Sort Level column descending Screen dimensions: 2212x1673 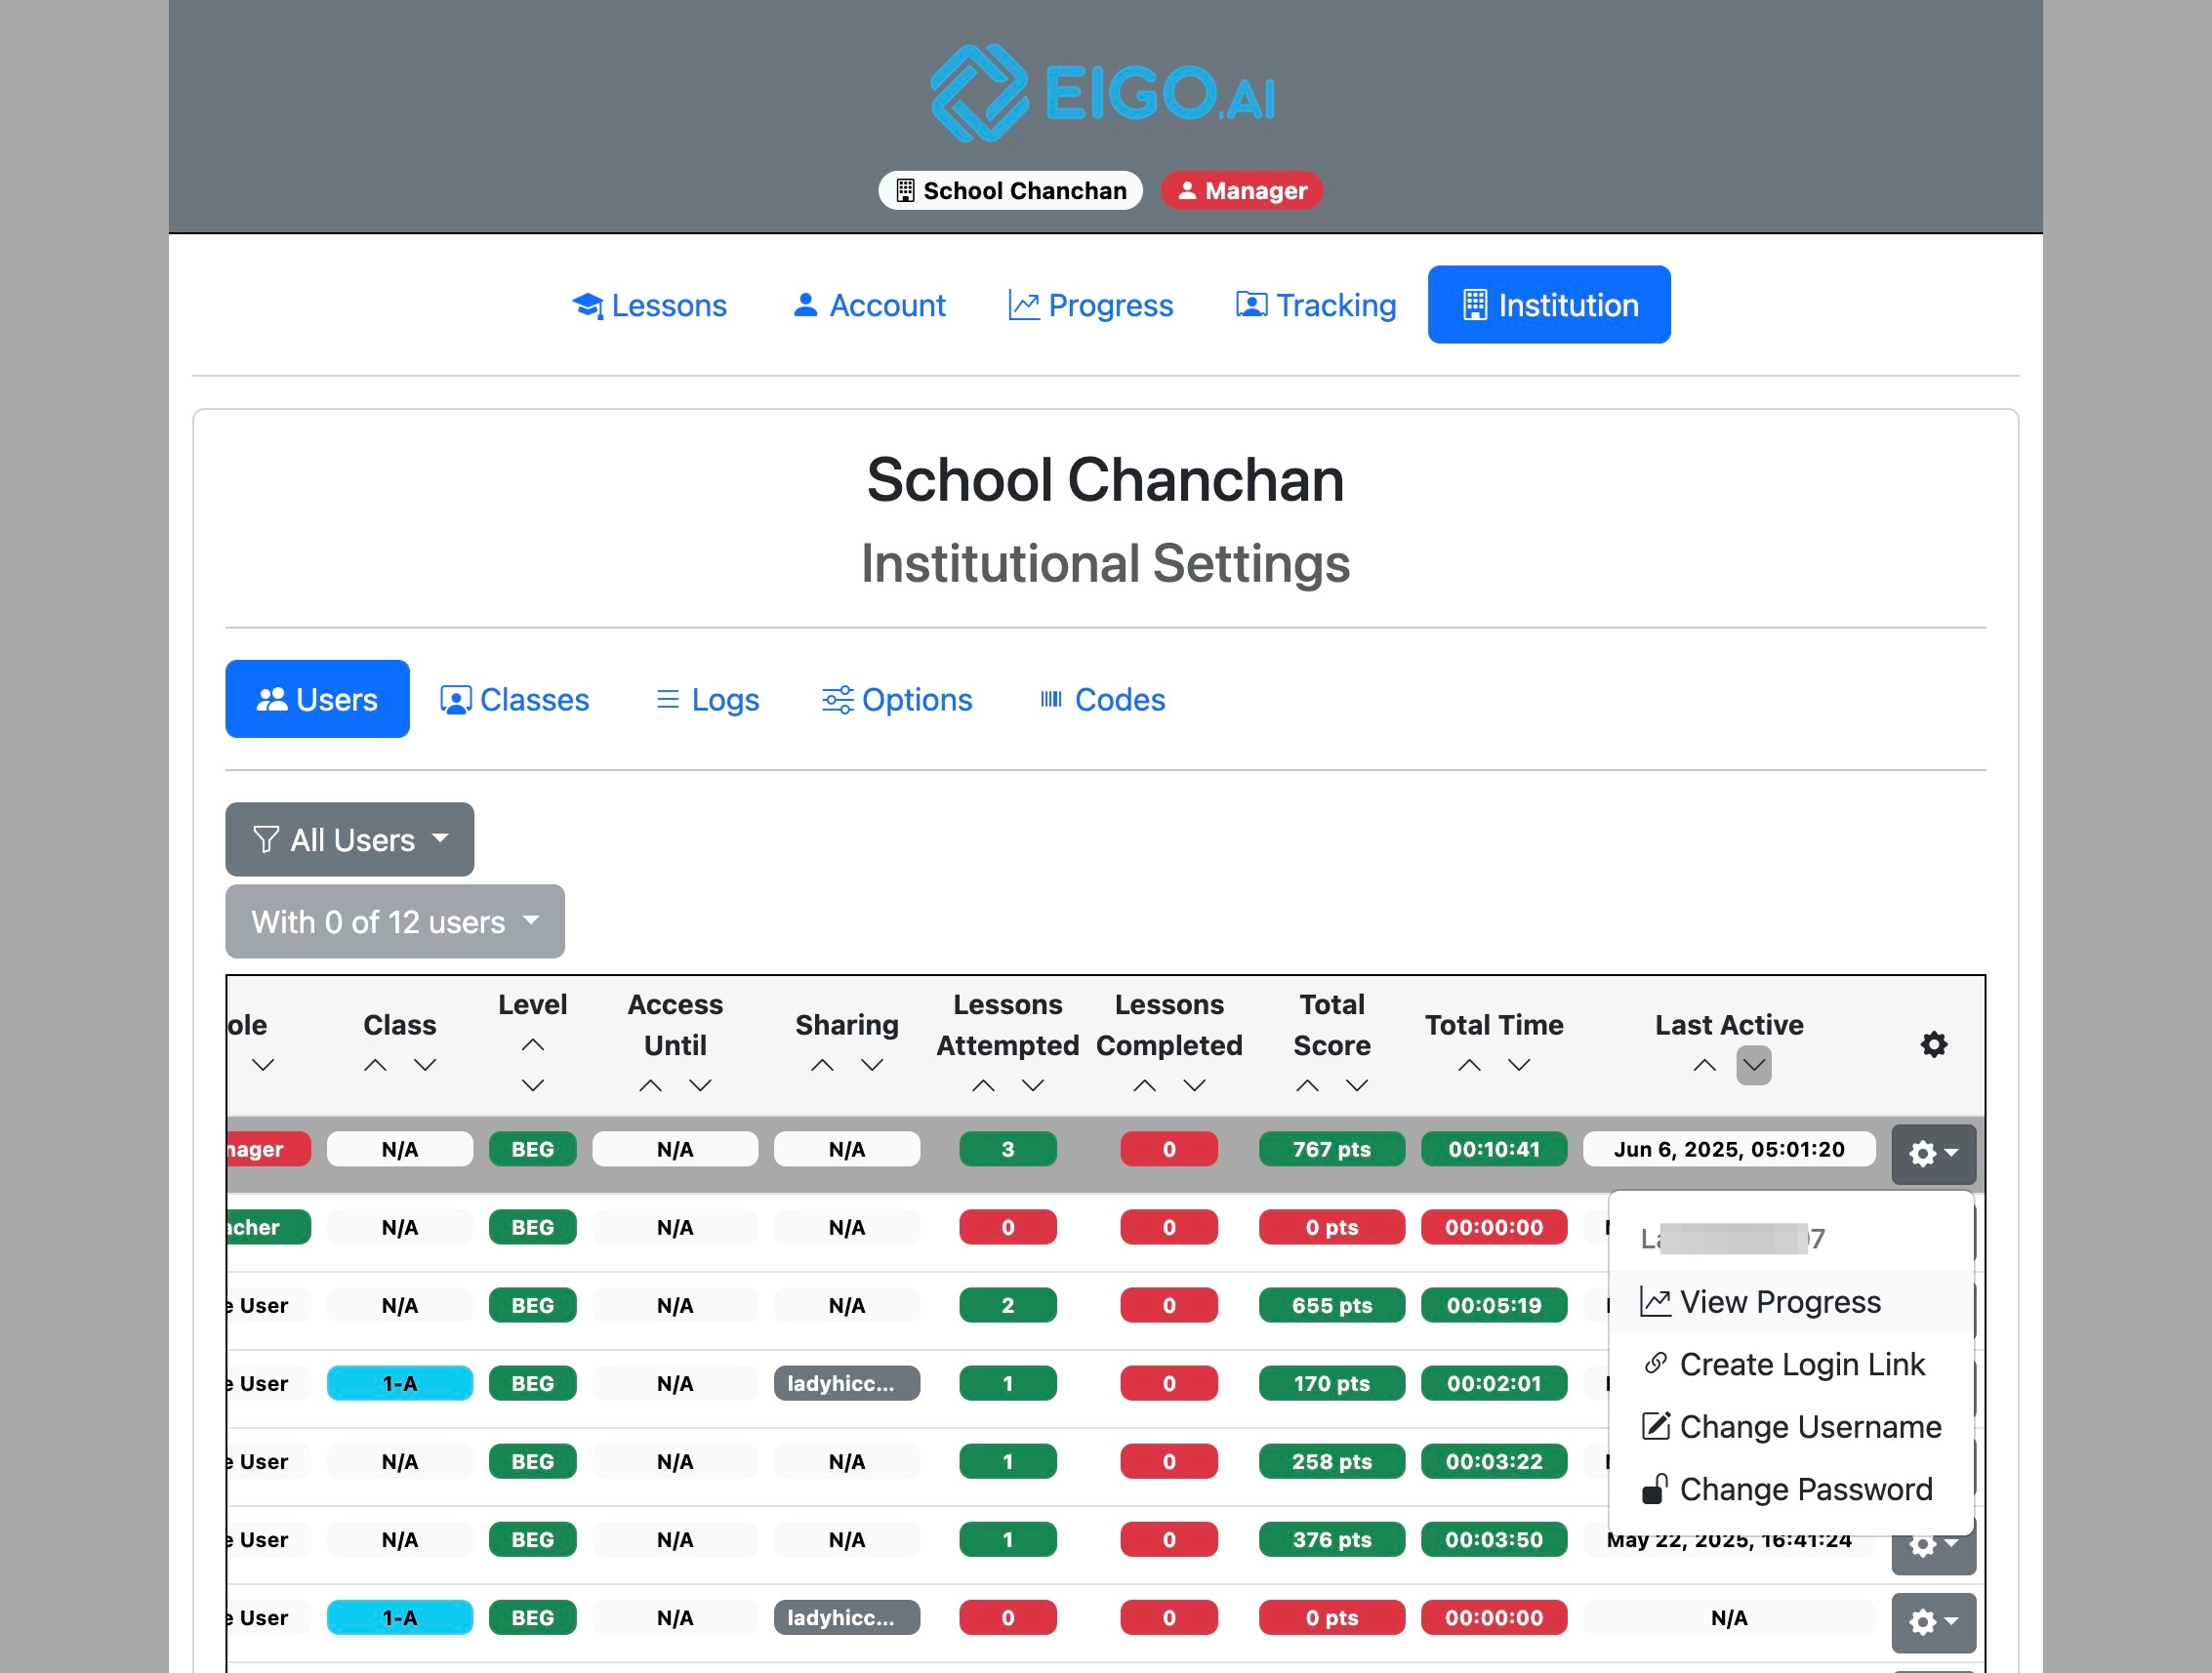[x=533, y=1085]
